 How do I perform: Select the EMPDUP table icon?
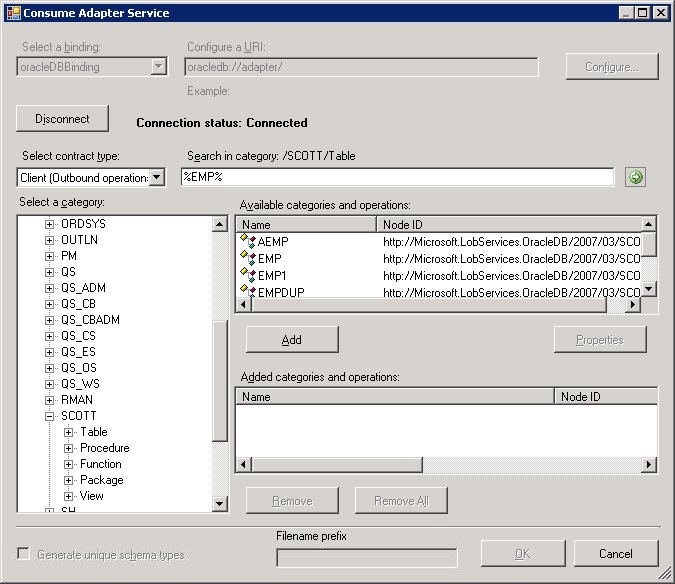coord(248,290)
